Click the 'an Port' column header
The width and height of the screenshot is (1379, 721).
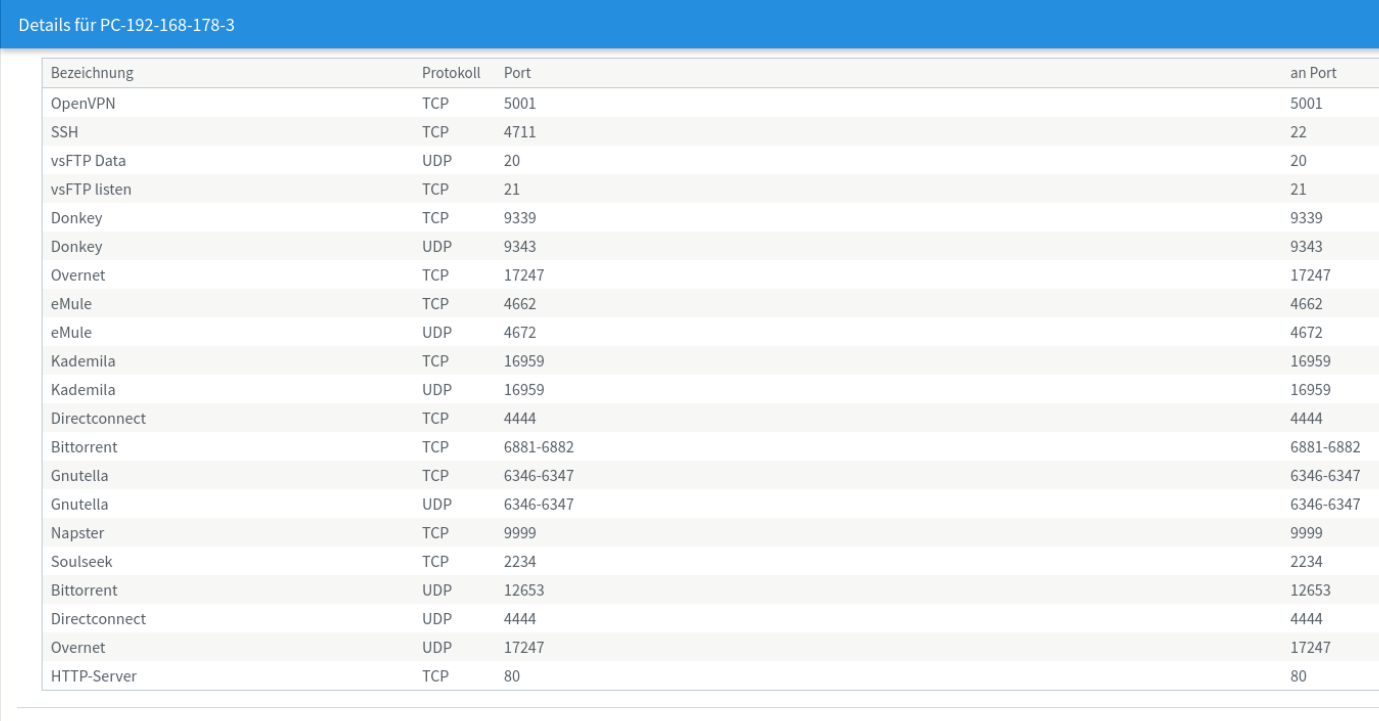[x=1313, y=73]
